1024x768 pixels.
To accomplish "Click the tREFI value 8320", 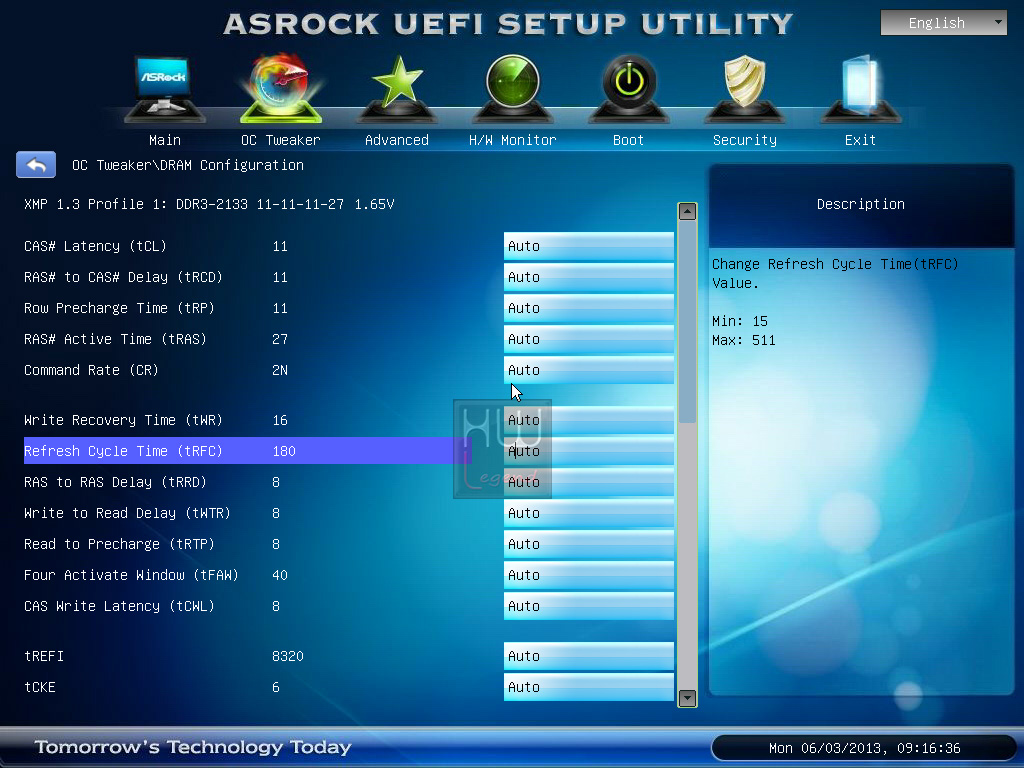I will pos(288,656).
